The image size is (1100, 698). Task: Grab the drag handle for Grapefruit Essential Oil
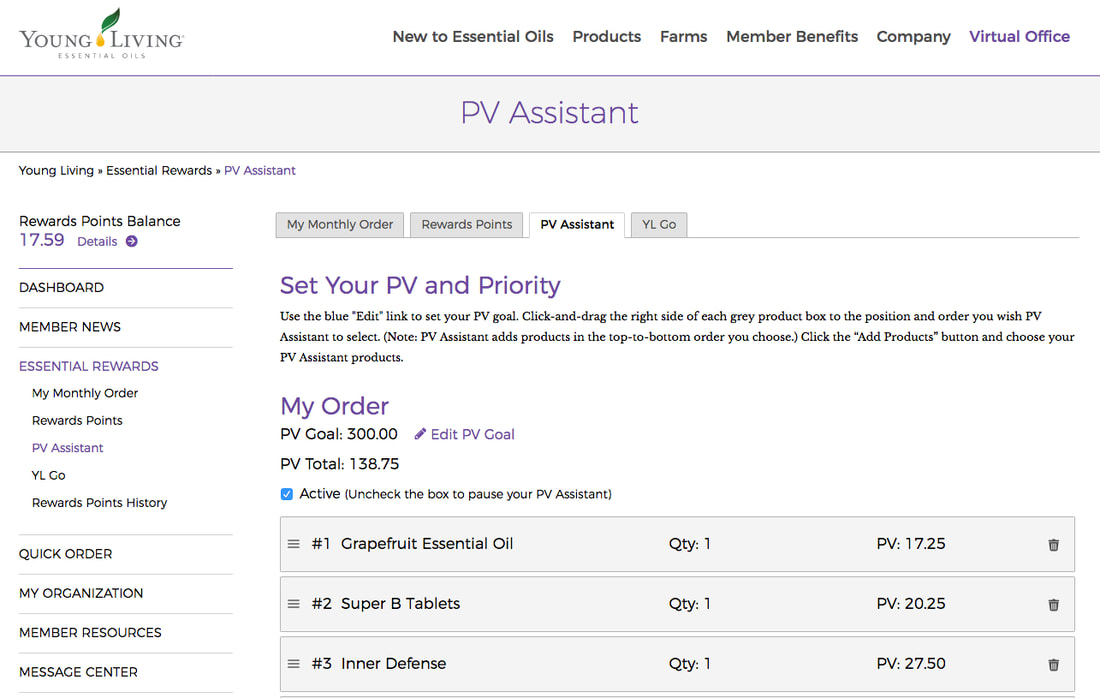click(x=294, y=544)
